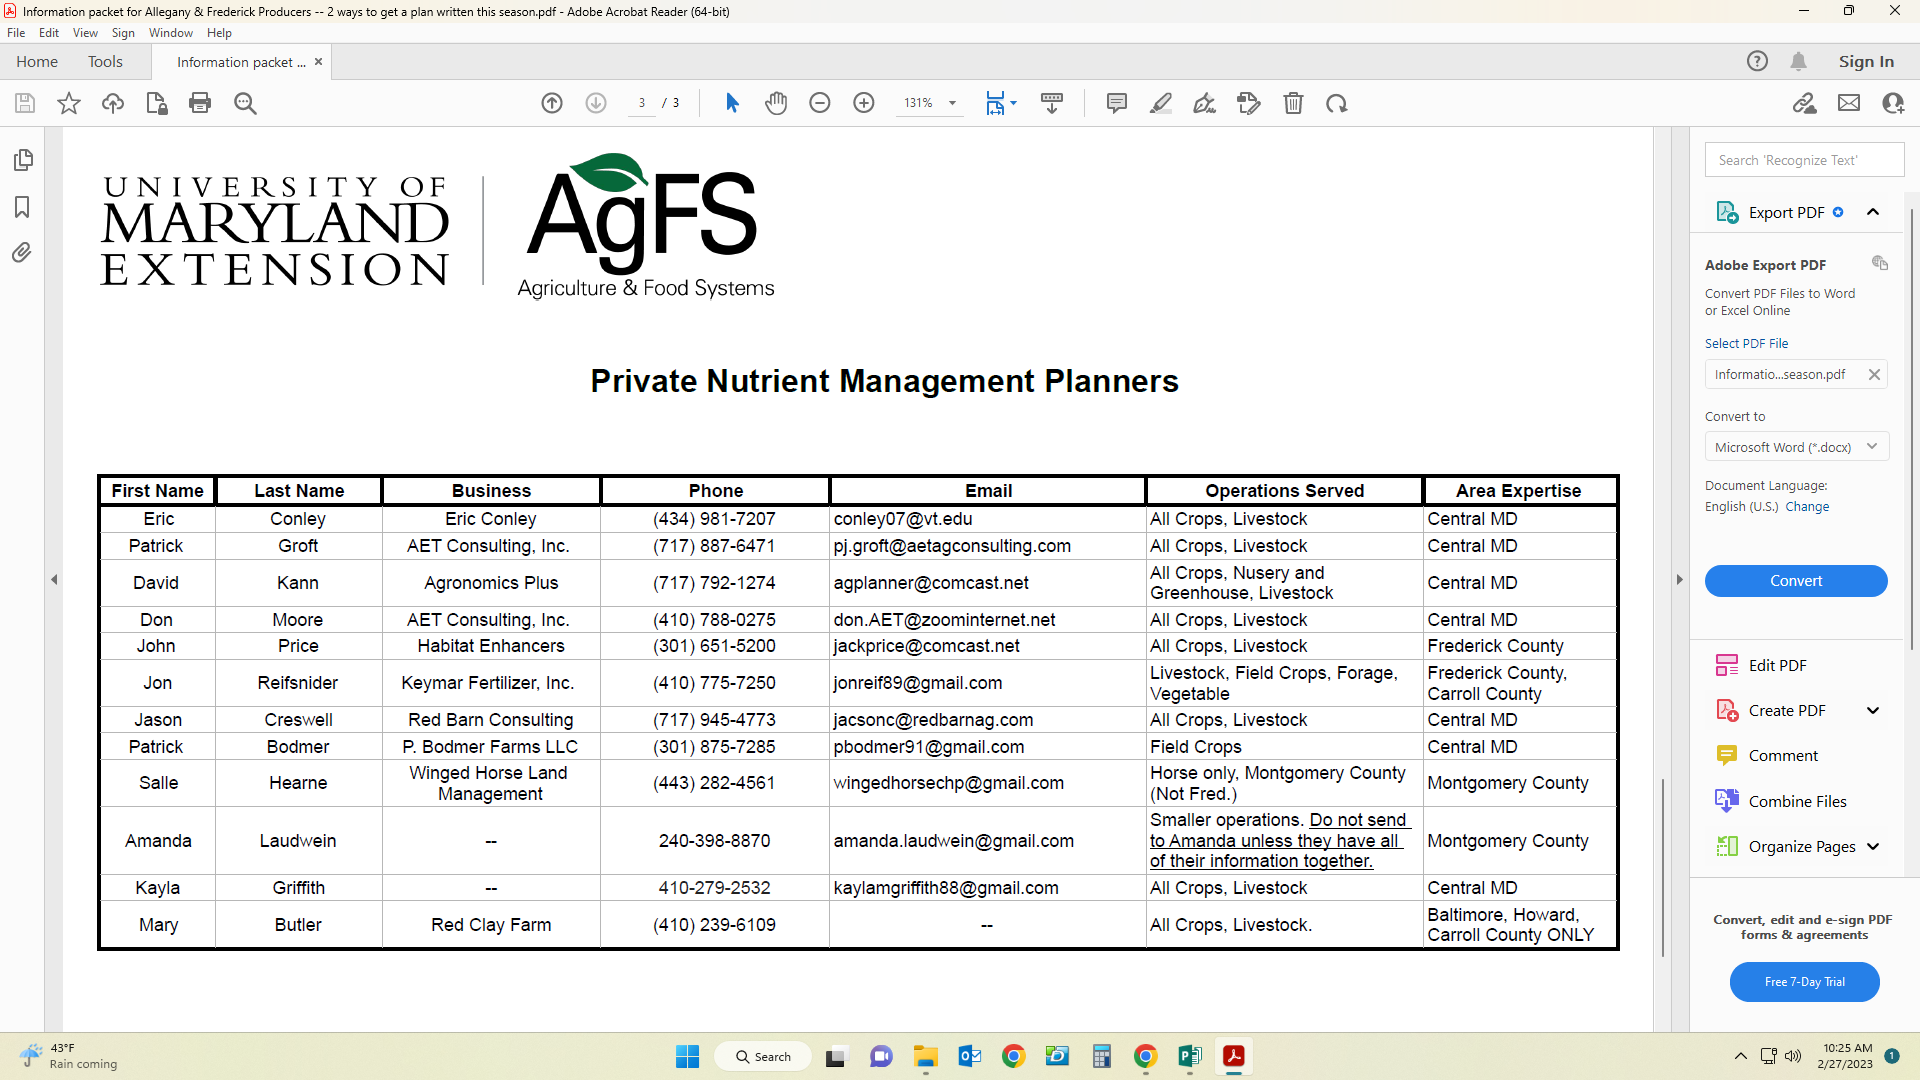Collapse the left navigation pane arrow
The image size is (1920, 1080).
(x=54, y=580)
